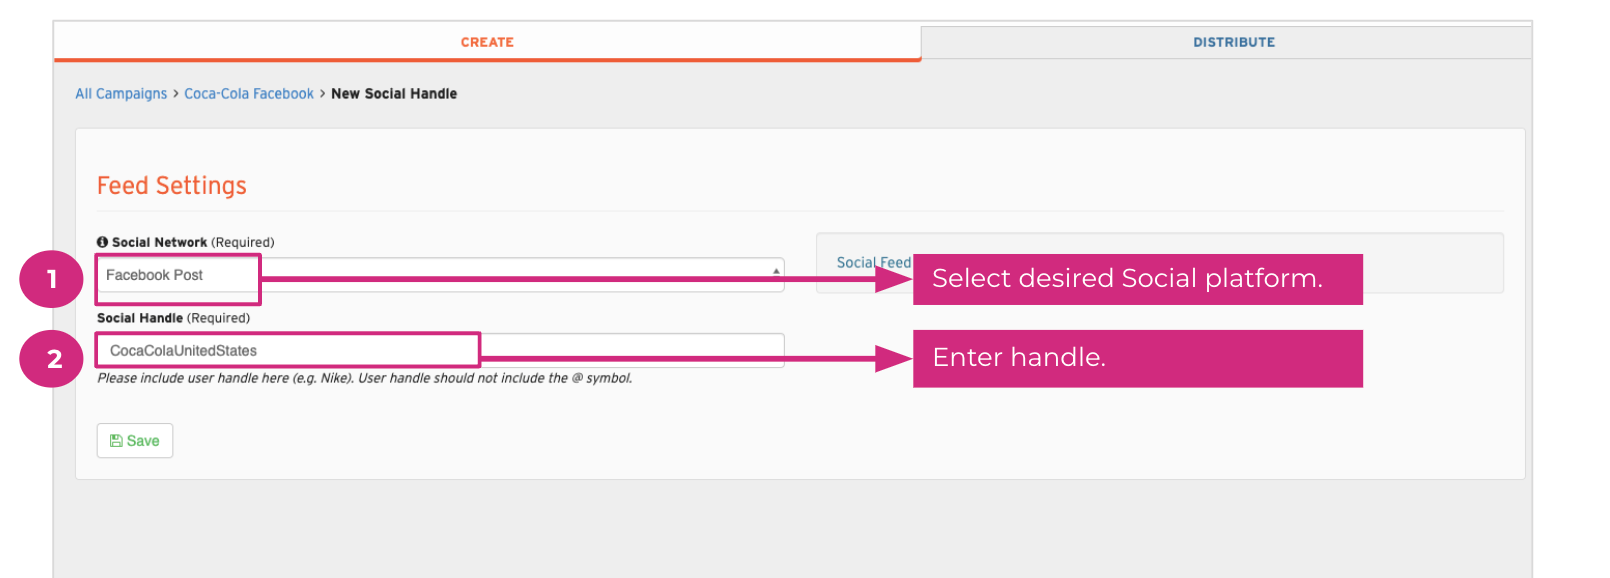Switch to the CREATE tab
Viewport: 1610px width, 578px height.
[487, 42]
